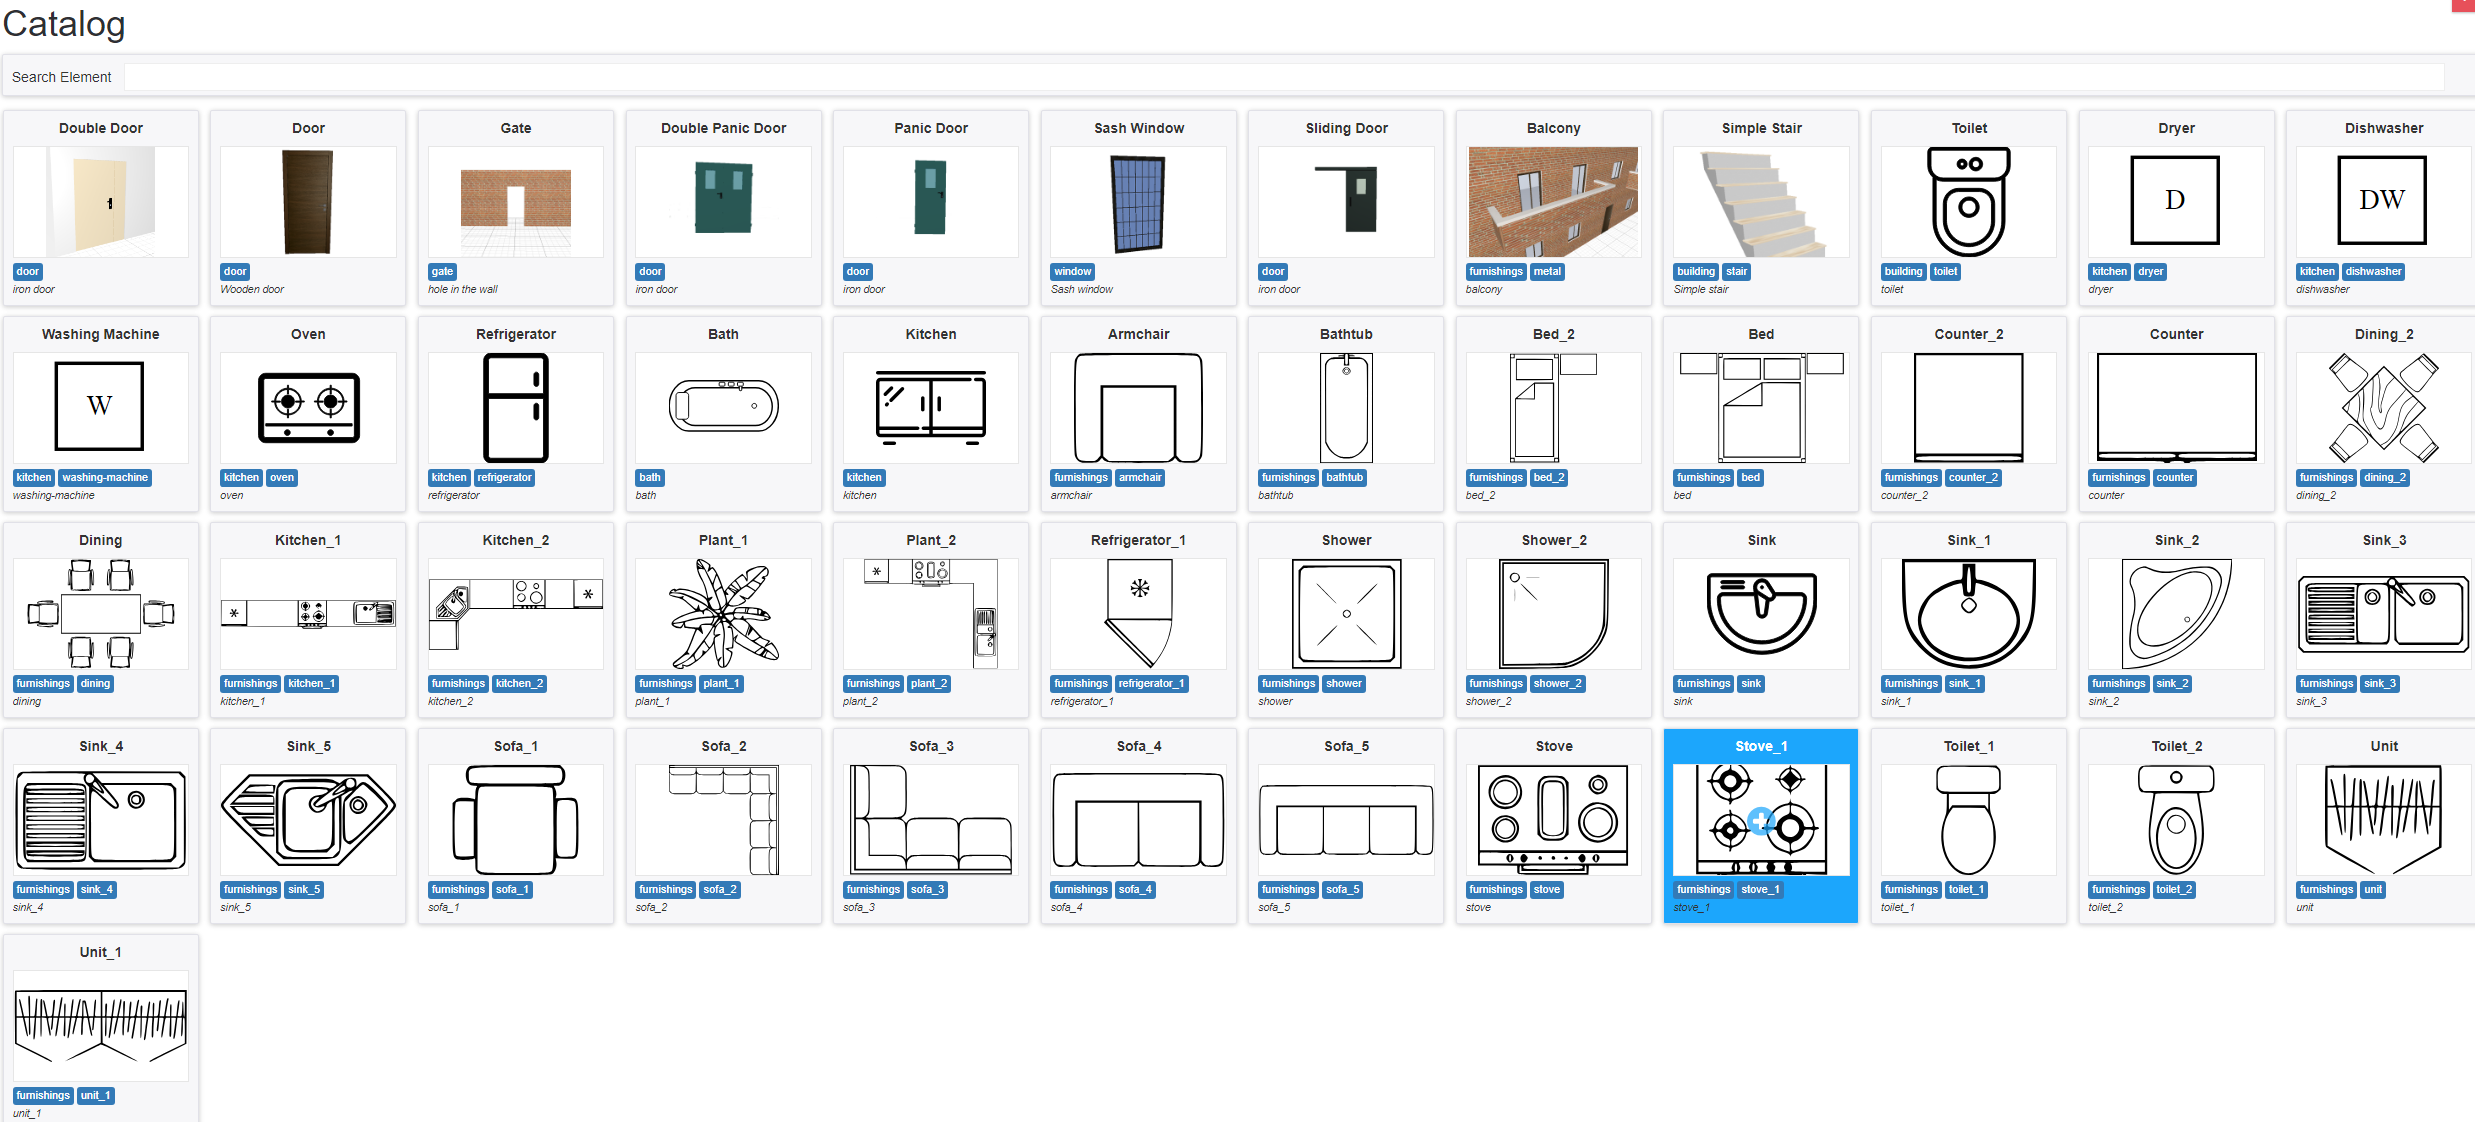Pick the Armchair plan icon
Image resolution: width=2475 pixels, height=1122 pixels.
[1138, 407]
